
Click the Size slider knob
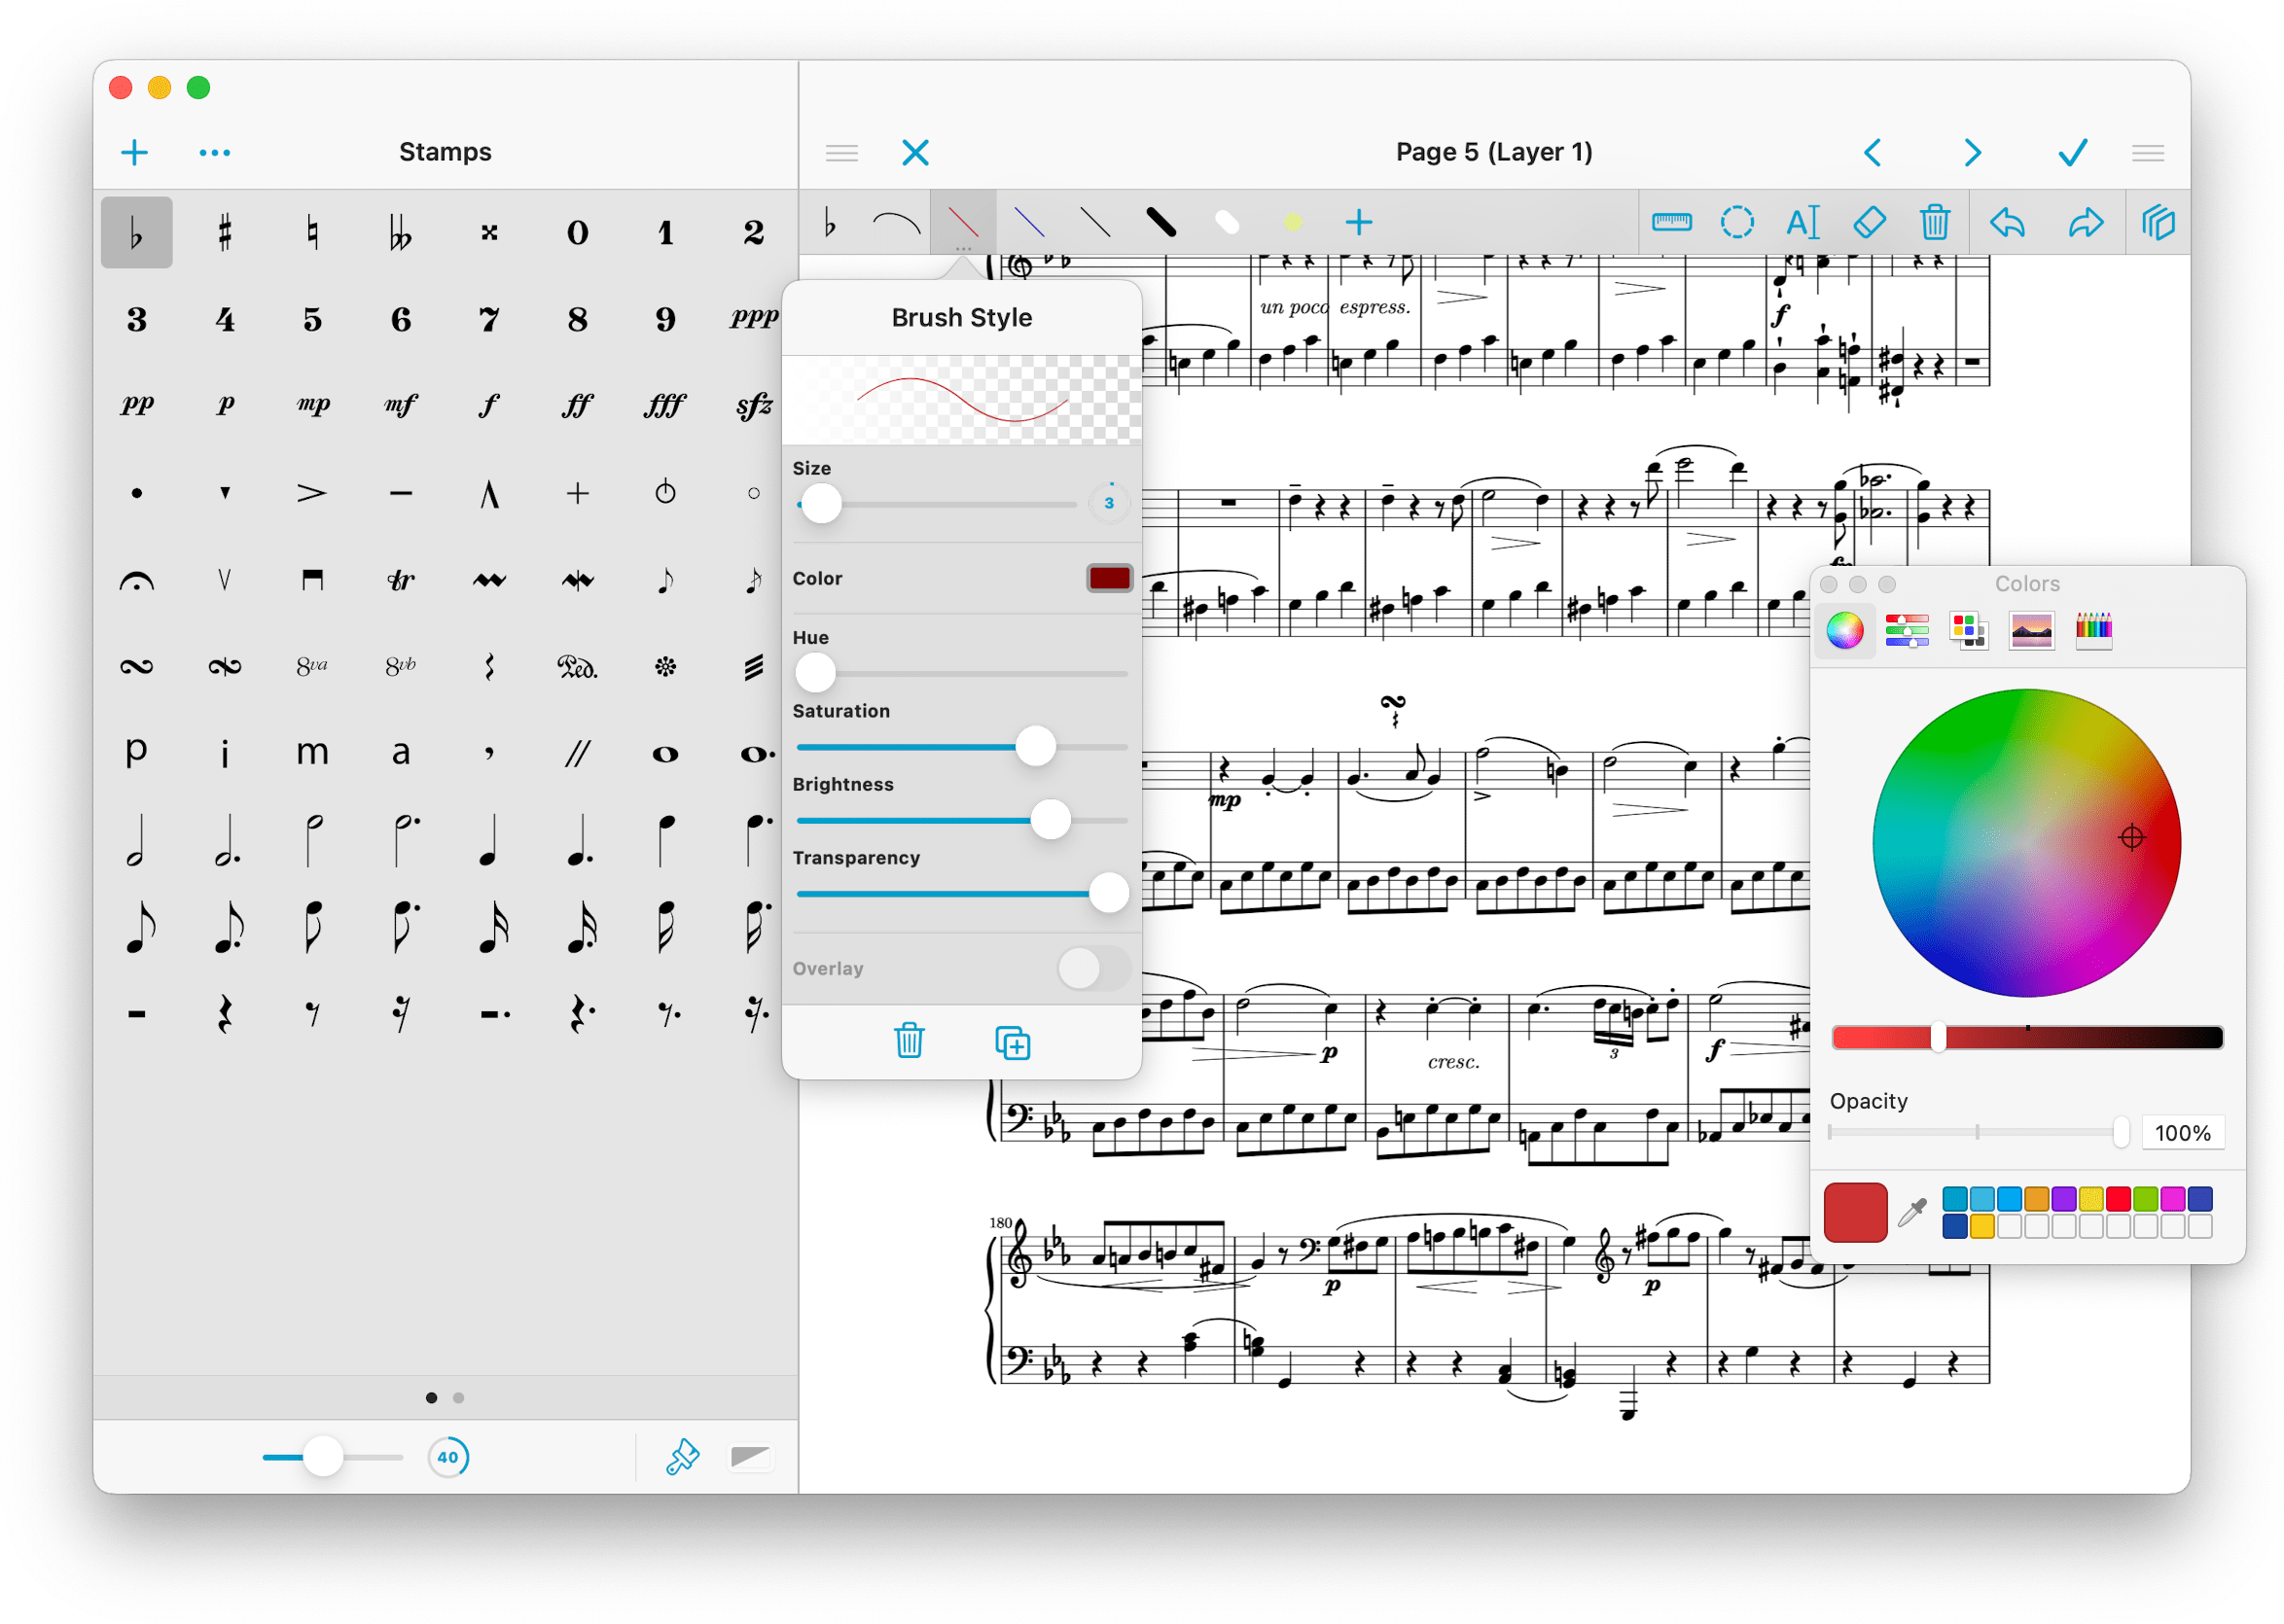(x=821, y=503)
